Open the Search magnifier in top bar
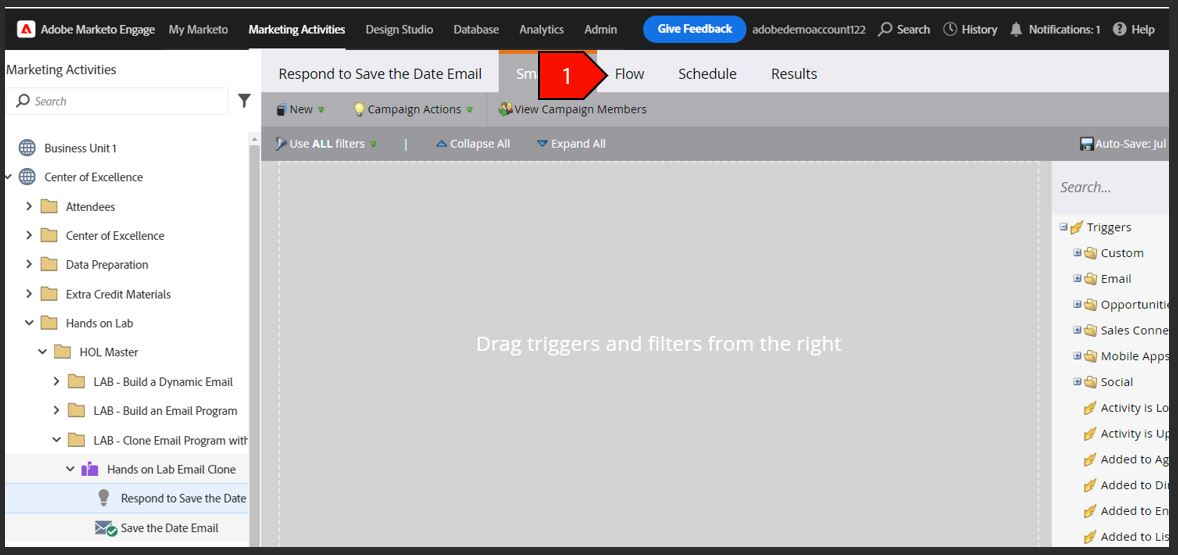The height and width of the screenshot is (555, 1178). point(885,29)
